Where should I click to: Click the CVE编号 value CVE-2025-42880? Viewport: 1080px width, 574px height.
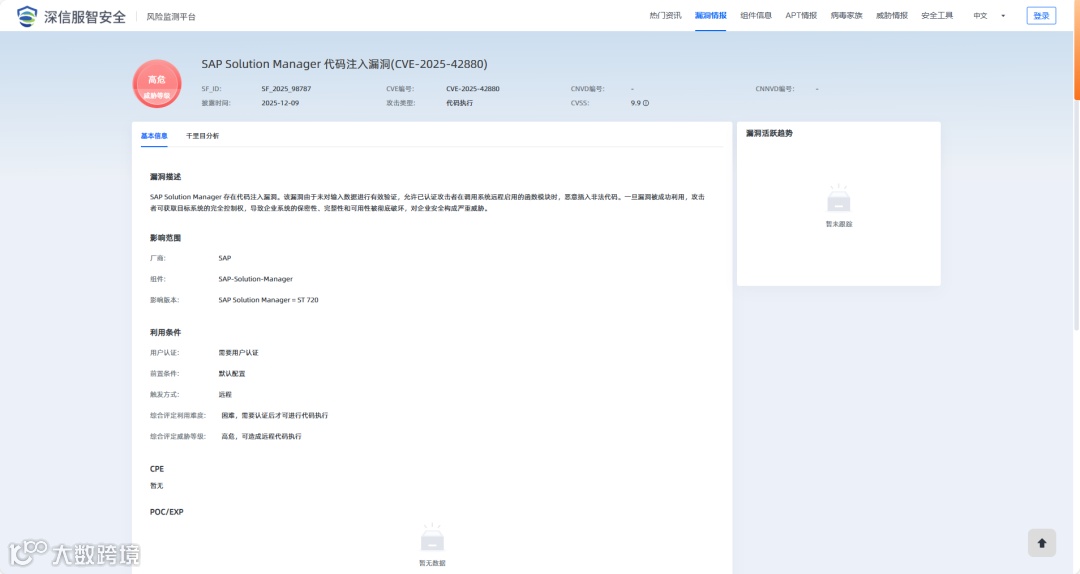pyautogui.click(x=472, y=89)
